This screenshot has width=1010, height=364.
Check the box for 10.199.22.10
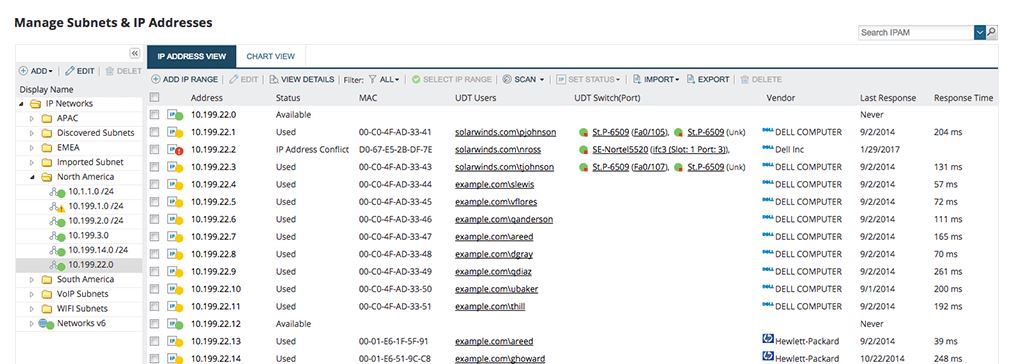155,289
